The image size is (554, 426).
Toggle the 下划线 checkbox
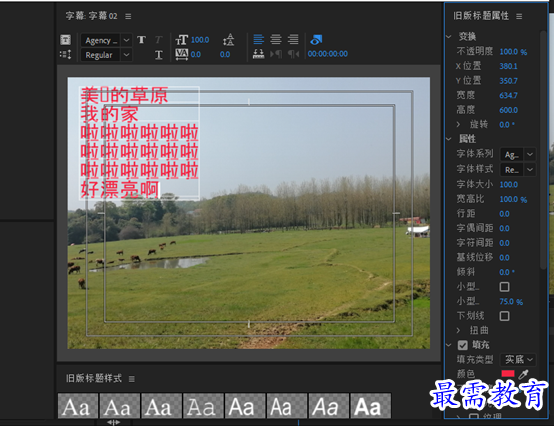(505, 316)
